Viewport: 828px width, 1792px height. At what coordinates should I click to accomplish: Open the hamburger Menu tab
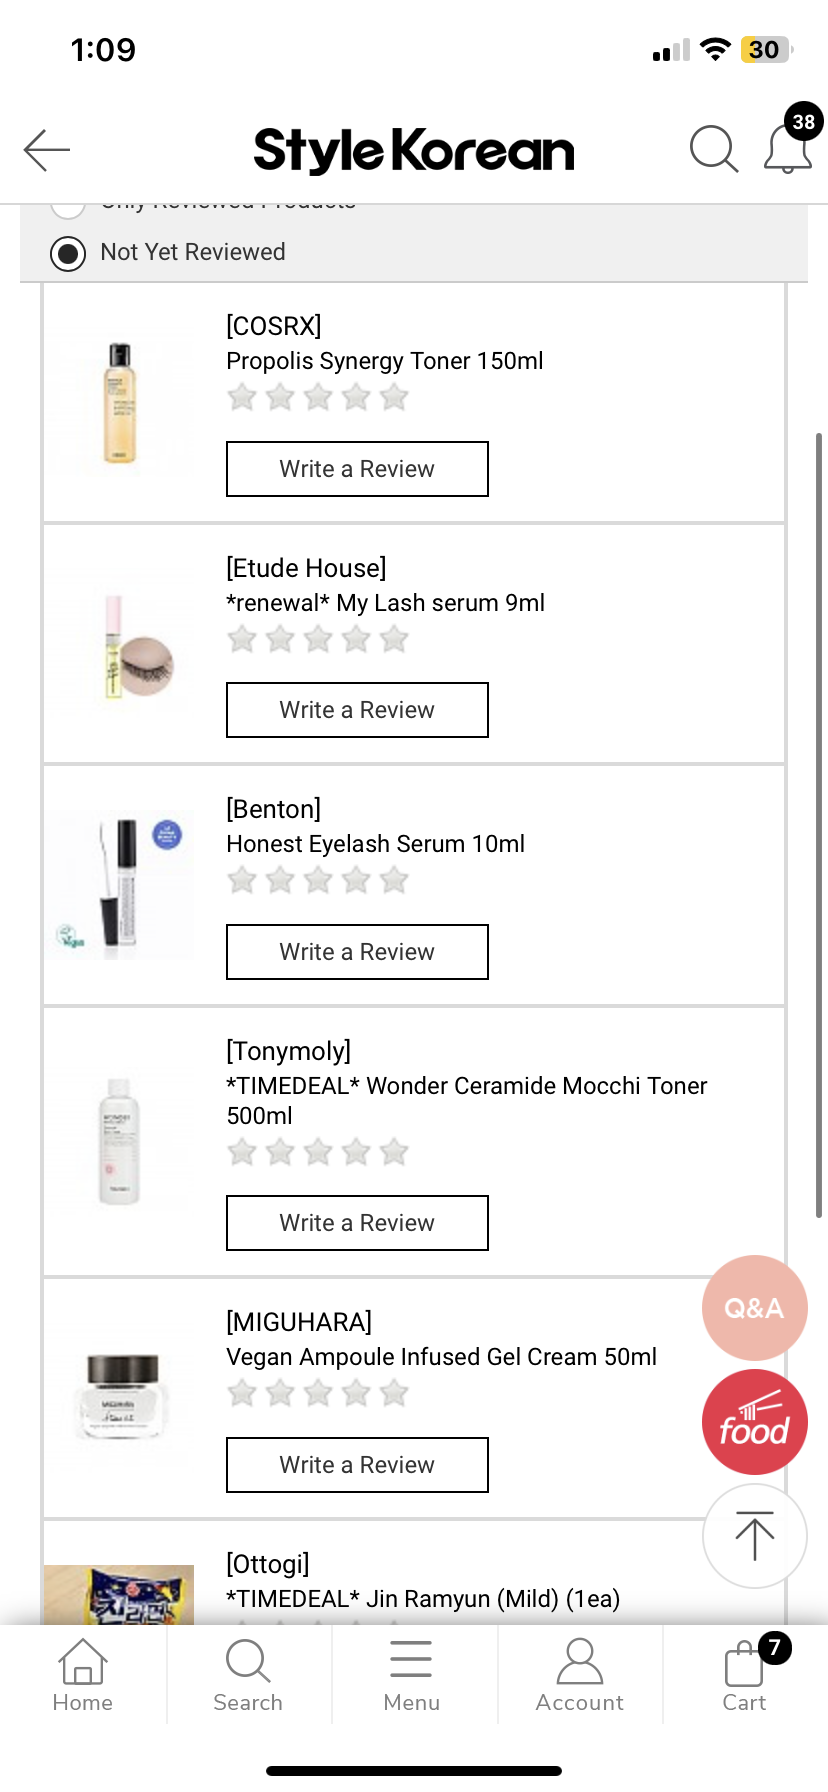pyautogui.click(x=411, y=1675)
